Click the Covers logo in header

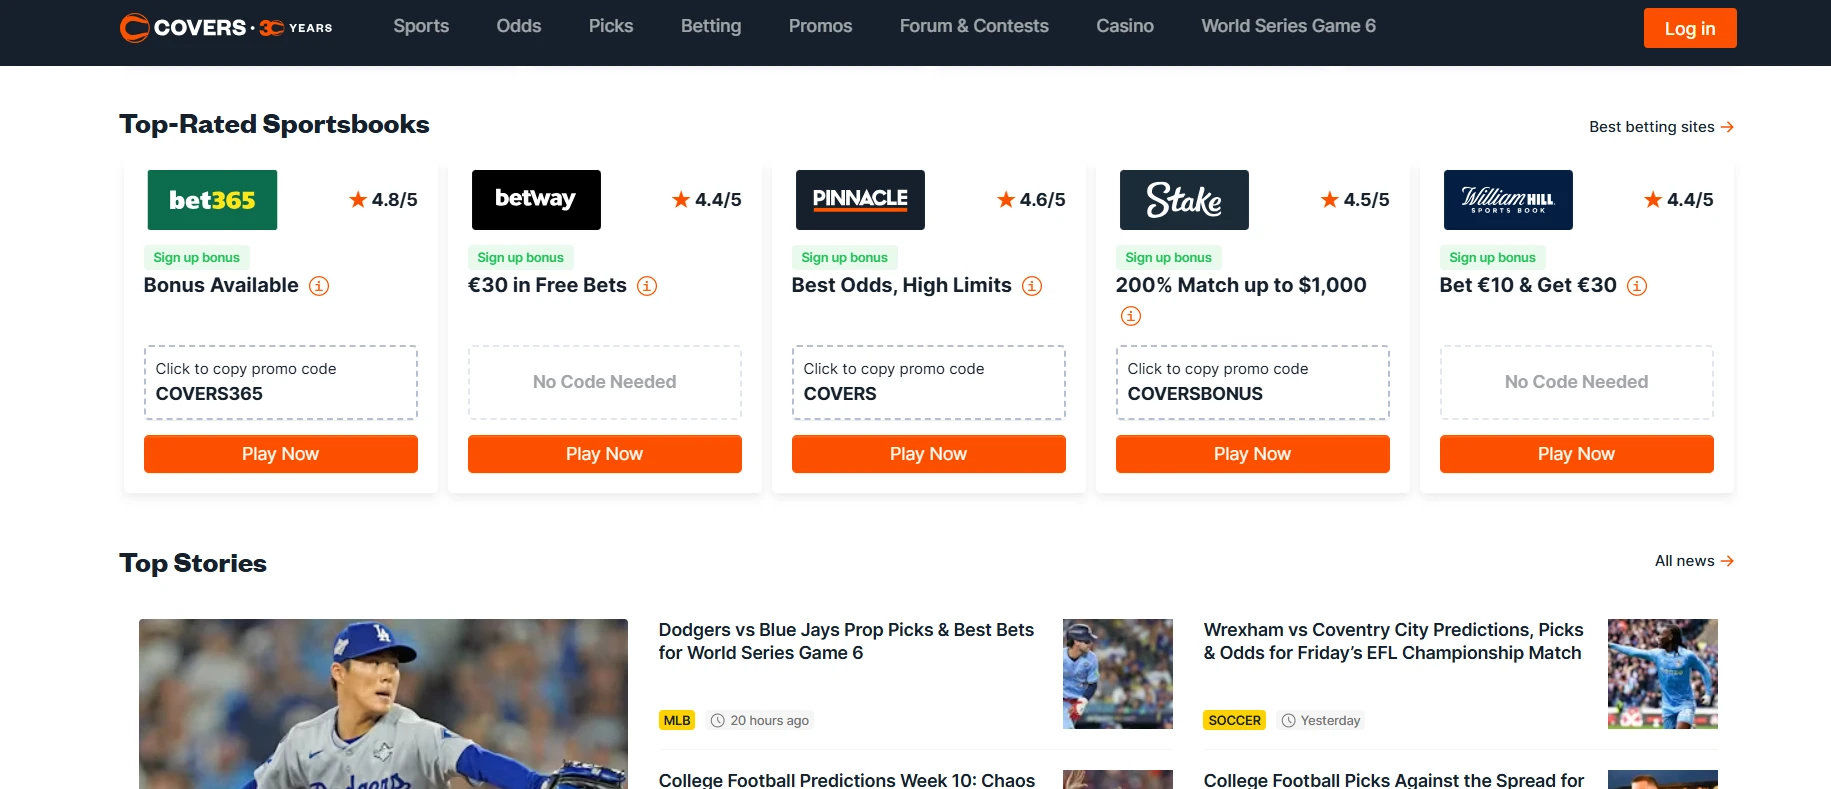pyautogui.click(x=226, y=27)
